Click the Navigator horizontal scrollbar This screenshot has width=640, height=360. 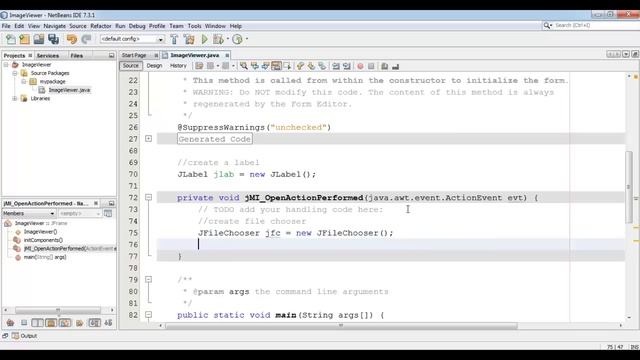(58, 310)
